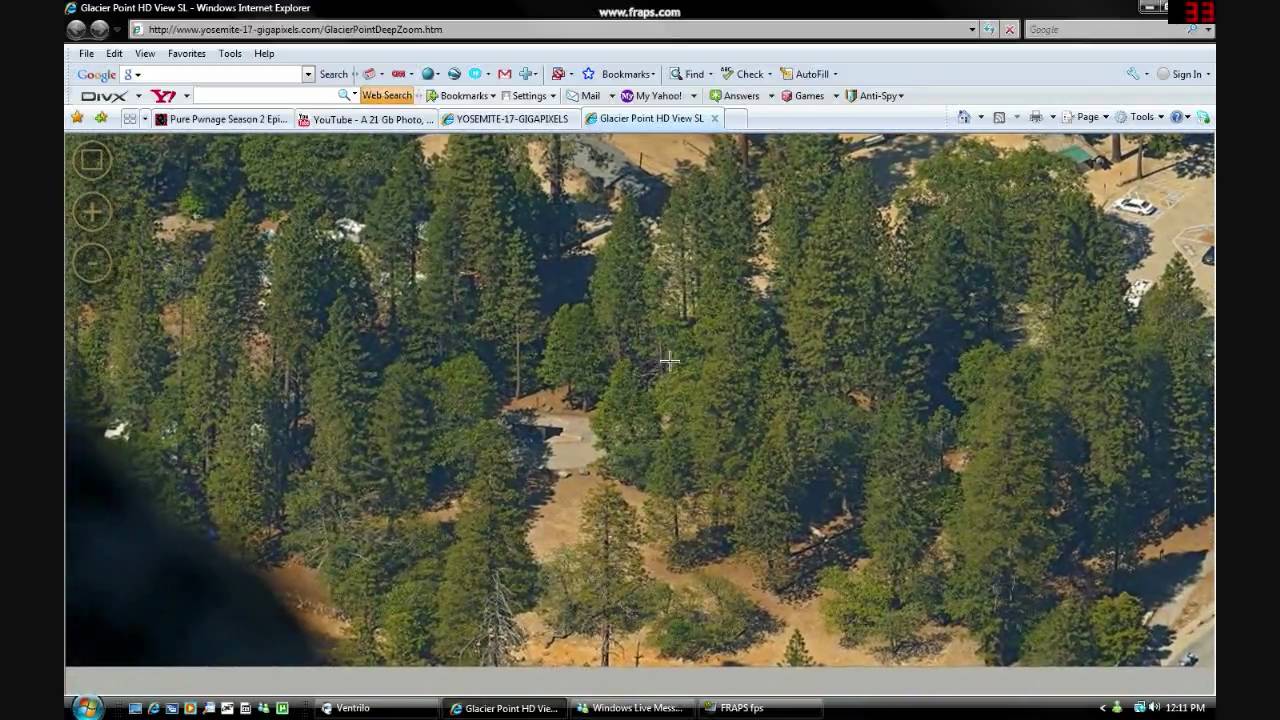Switch to Windows Live Messenger taskbar button
The image size is (1280, 720).
point(633,708)
